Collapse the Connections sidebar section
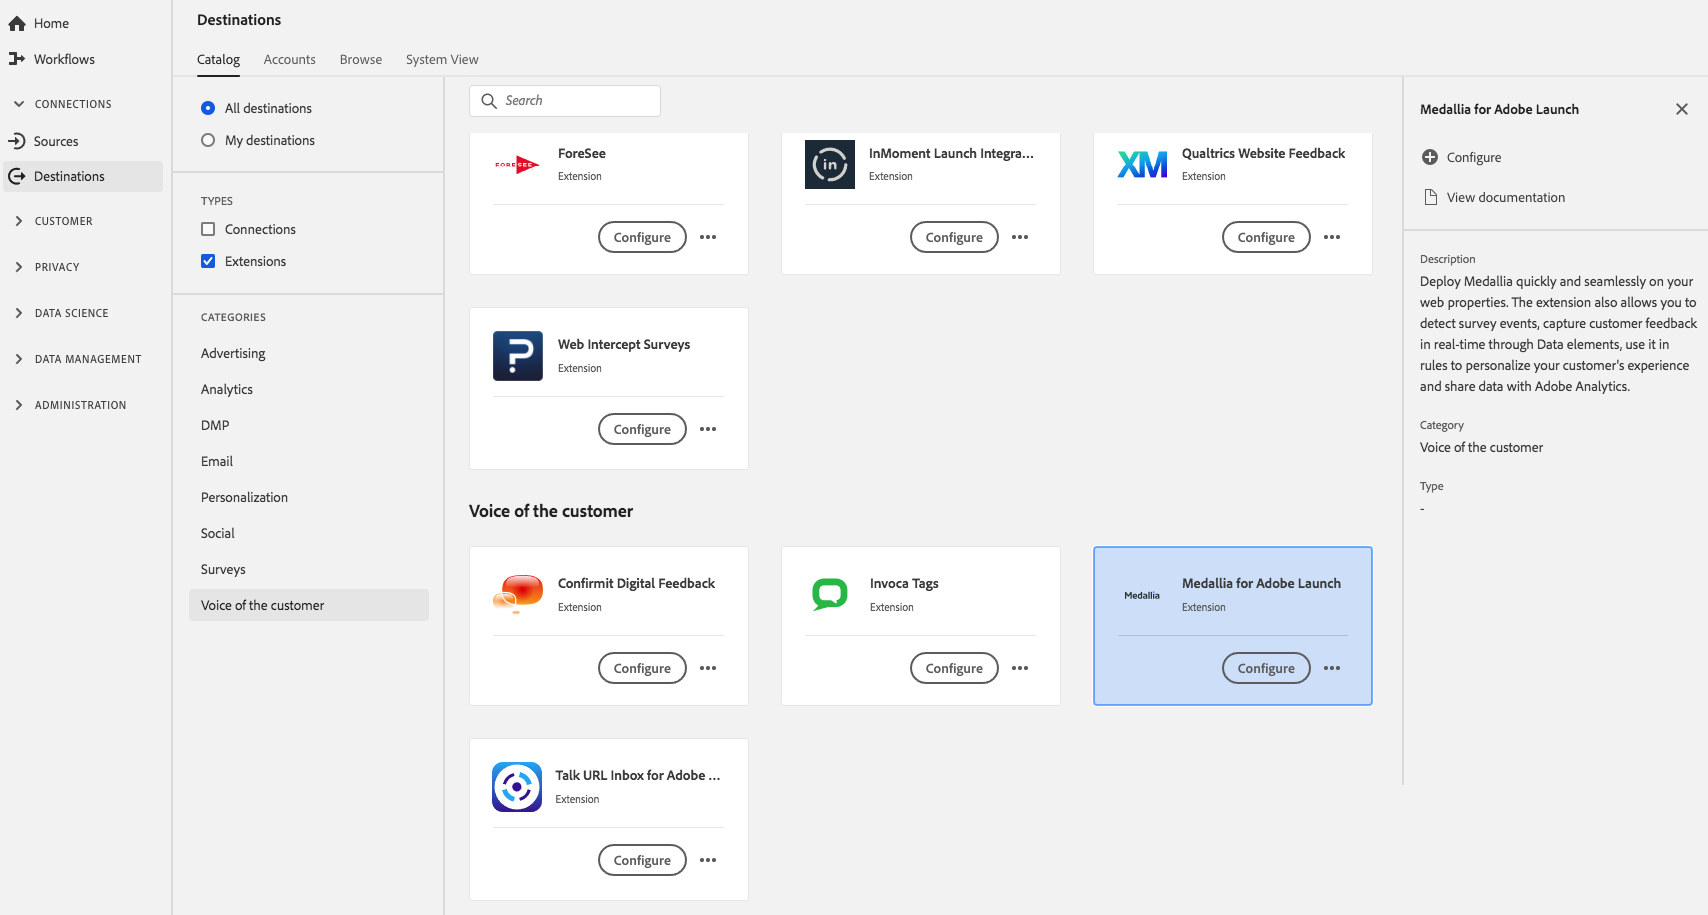The height and width of the screenshot is (915, 1708). tap(19, 104)
